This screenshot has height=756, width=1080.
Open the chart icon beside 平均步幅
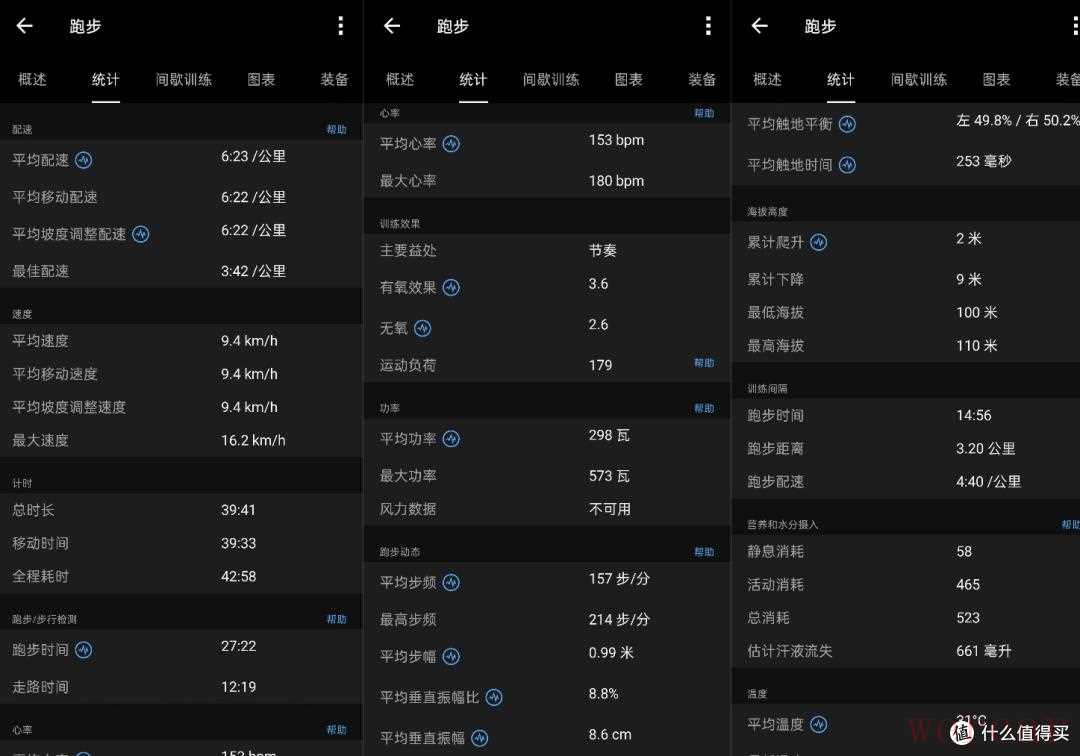[451, 657]
